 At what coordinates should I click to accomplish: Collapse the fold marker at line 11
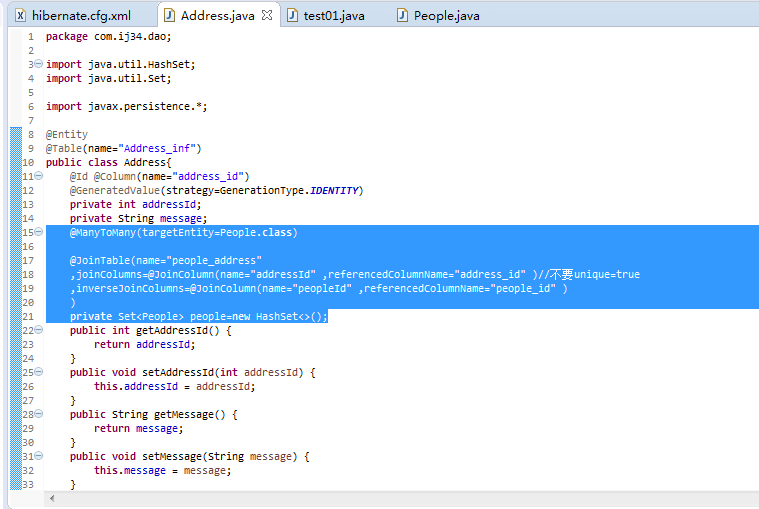pos(39,176)
